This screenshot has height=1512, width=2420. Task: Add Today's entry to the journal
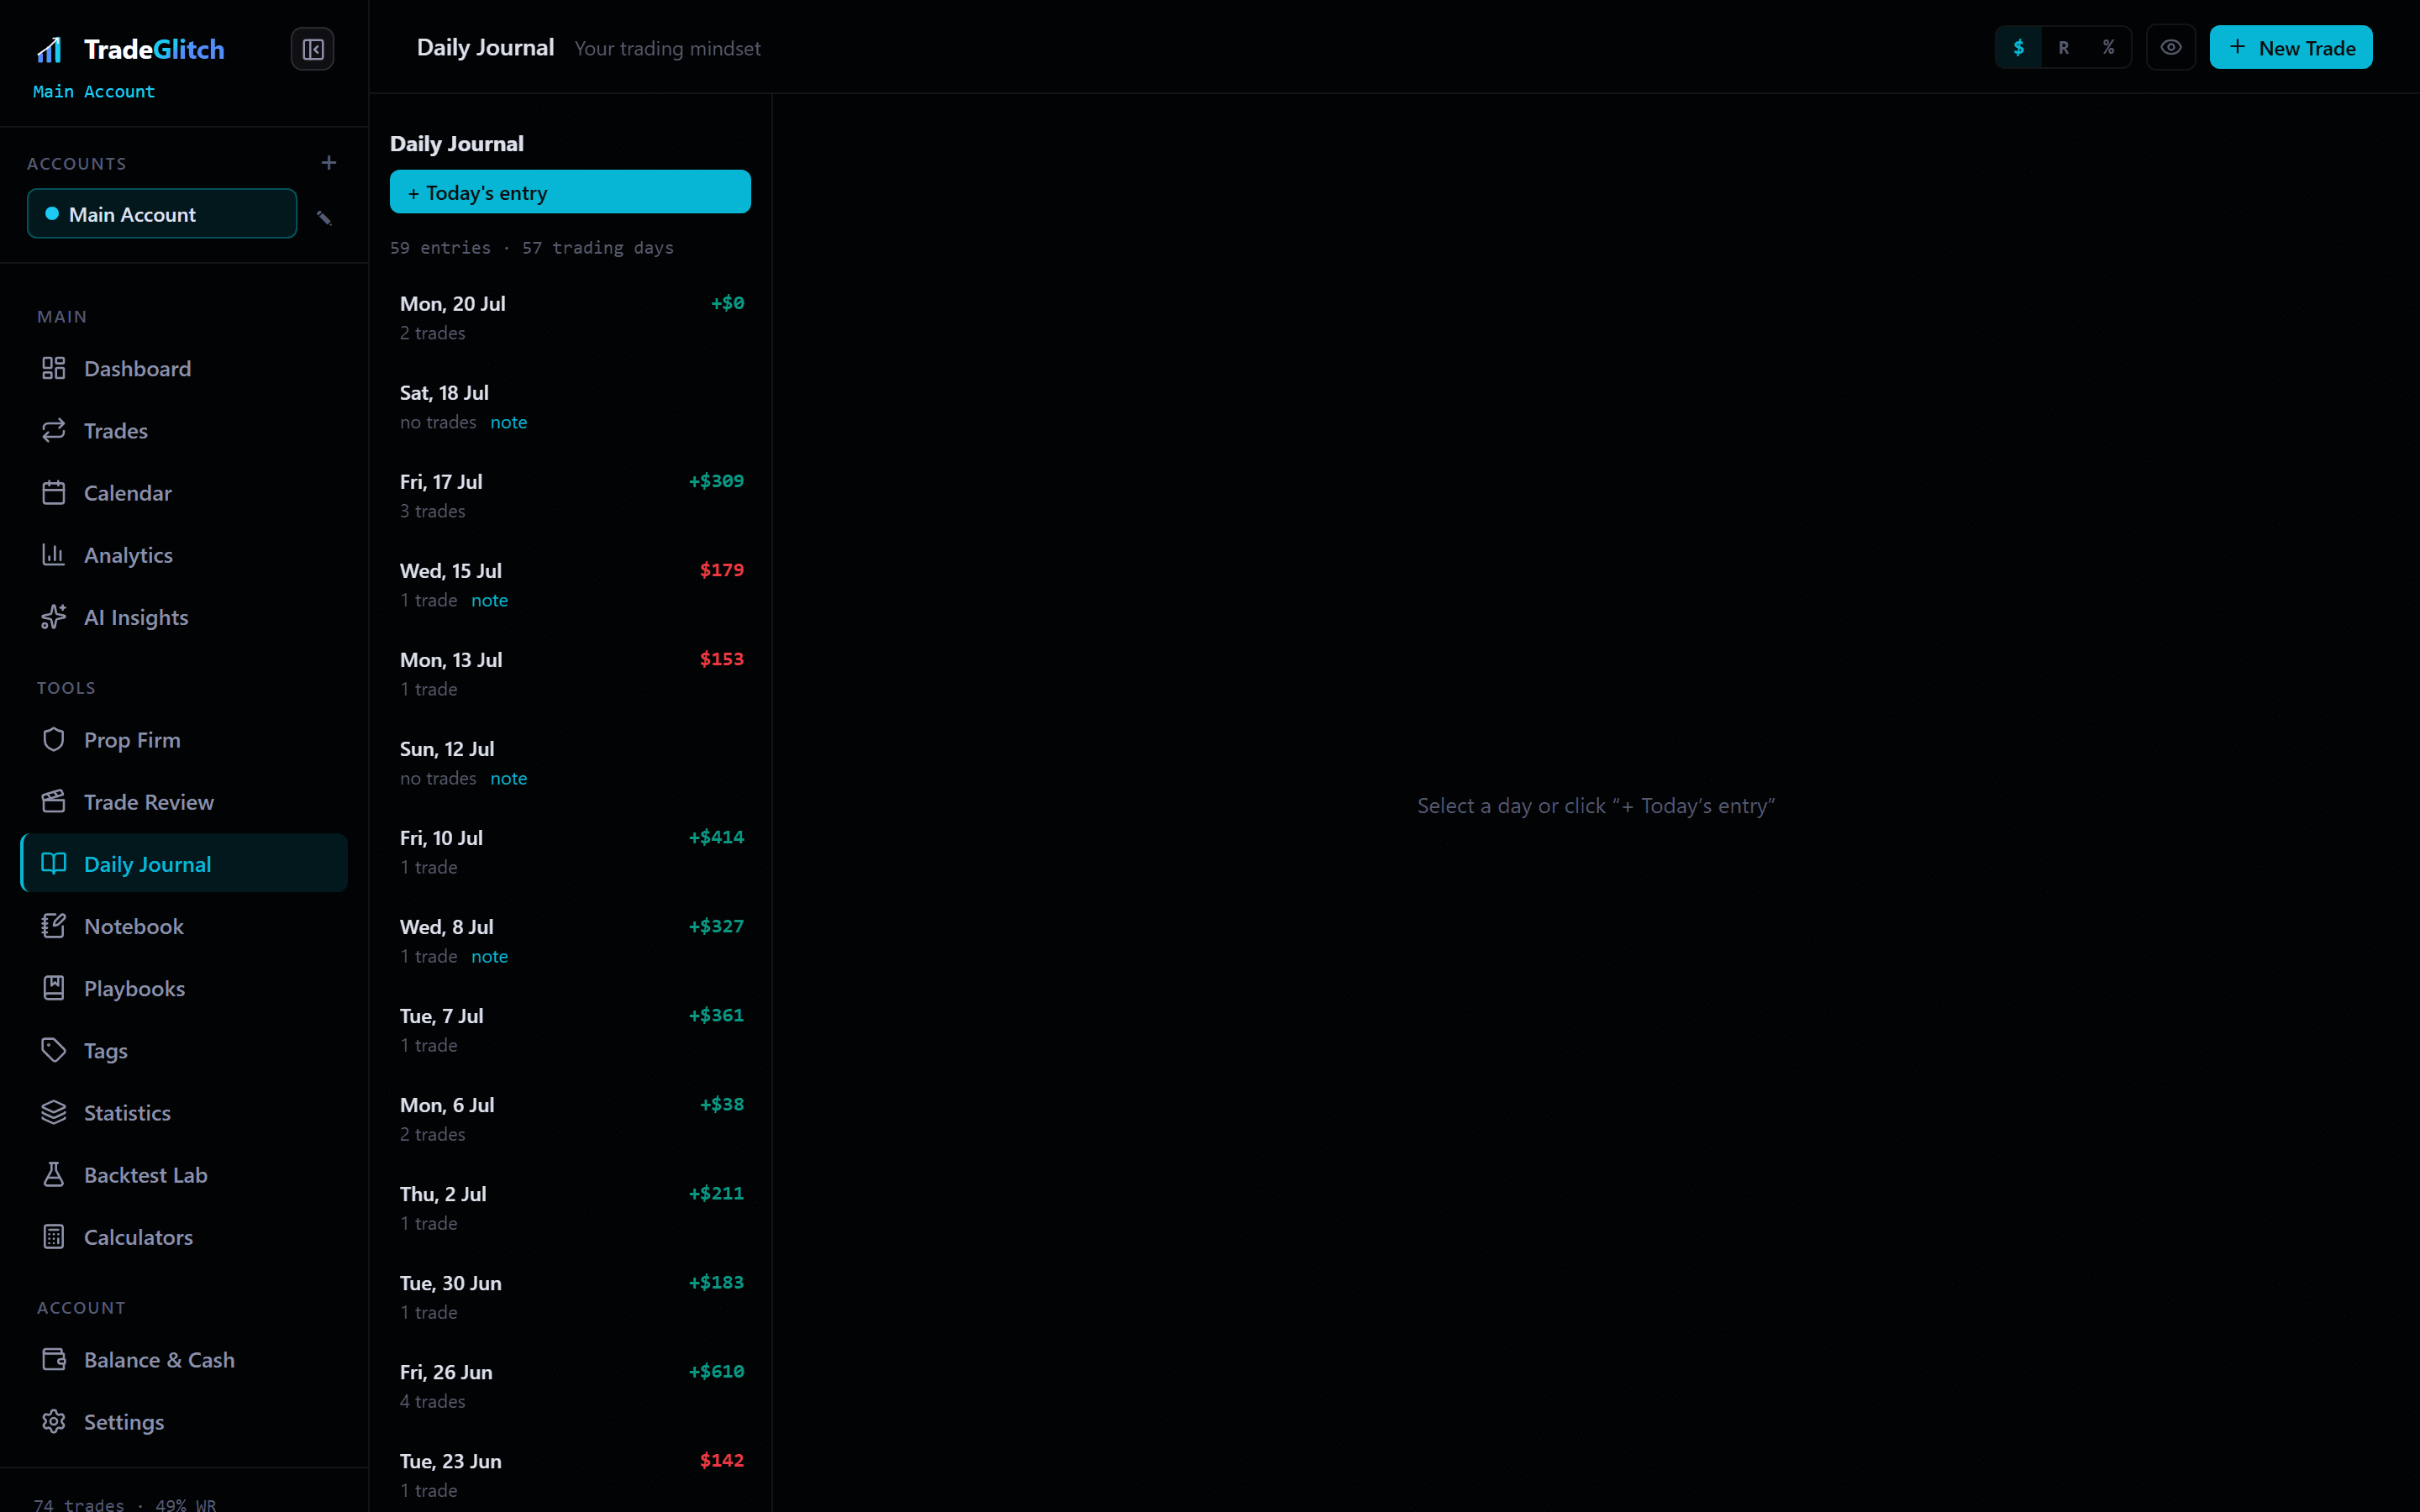(x=570, y=192)
